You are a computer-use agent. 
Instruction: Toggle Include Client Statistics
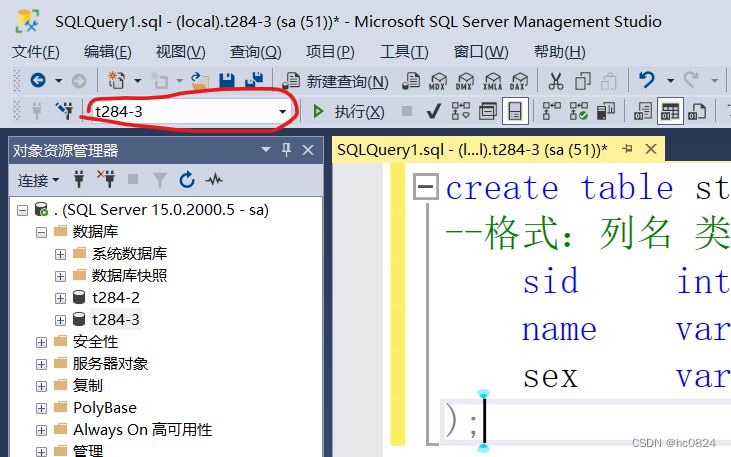[606, 111]
